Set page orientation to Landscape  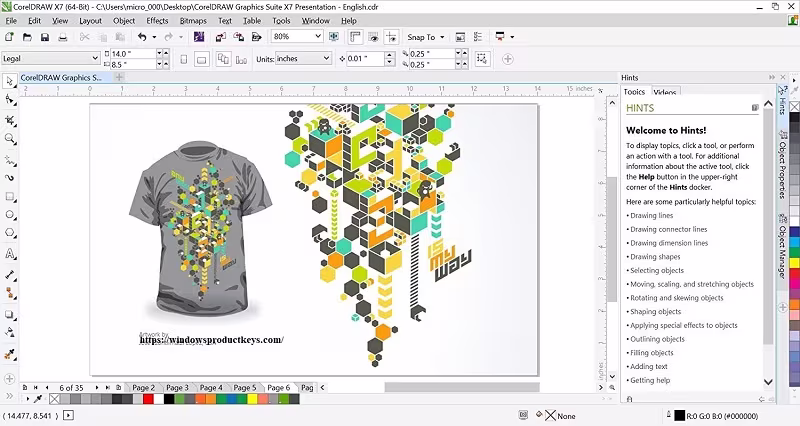(202, 59)
